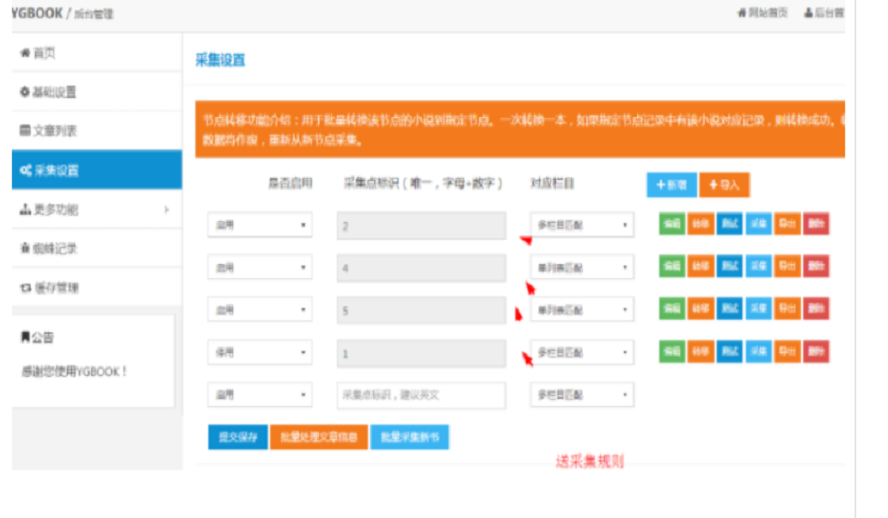
Task: Open 蜘蛛记录 spider log page
Action: [x=50, y=249]
